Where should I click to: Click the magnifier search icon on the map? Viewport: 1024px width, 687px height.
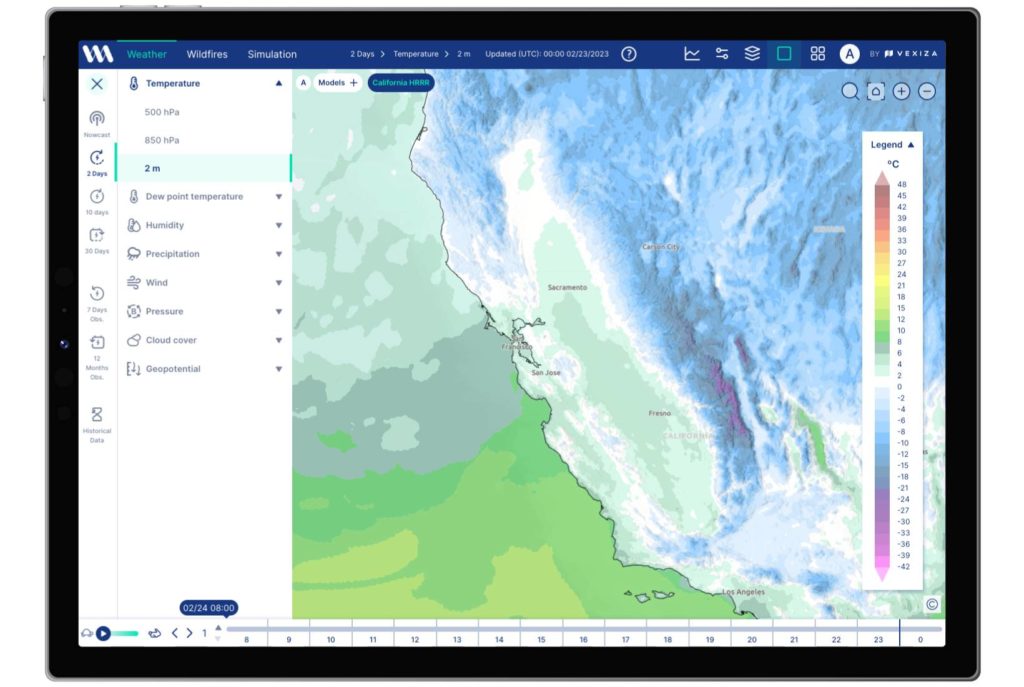click(x=849, y=91)
